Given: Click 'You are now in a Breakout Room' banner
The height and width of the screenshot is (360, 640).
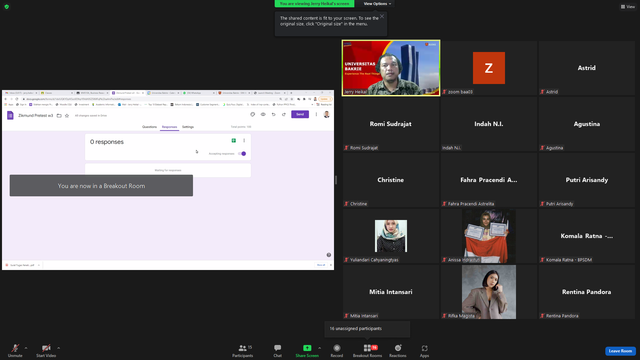Looking at the screenshot, I should [101, 186].
